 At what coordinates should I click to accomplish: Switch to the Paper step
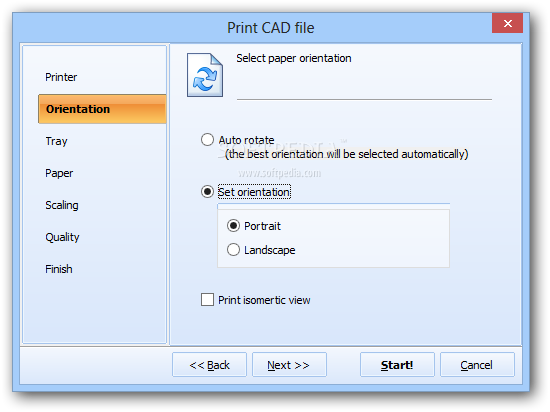pyautogui.click(x=59, y=173)
